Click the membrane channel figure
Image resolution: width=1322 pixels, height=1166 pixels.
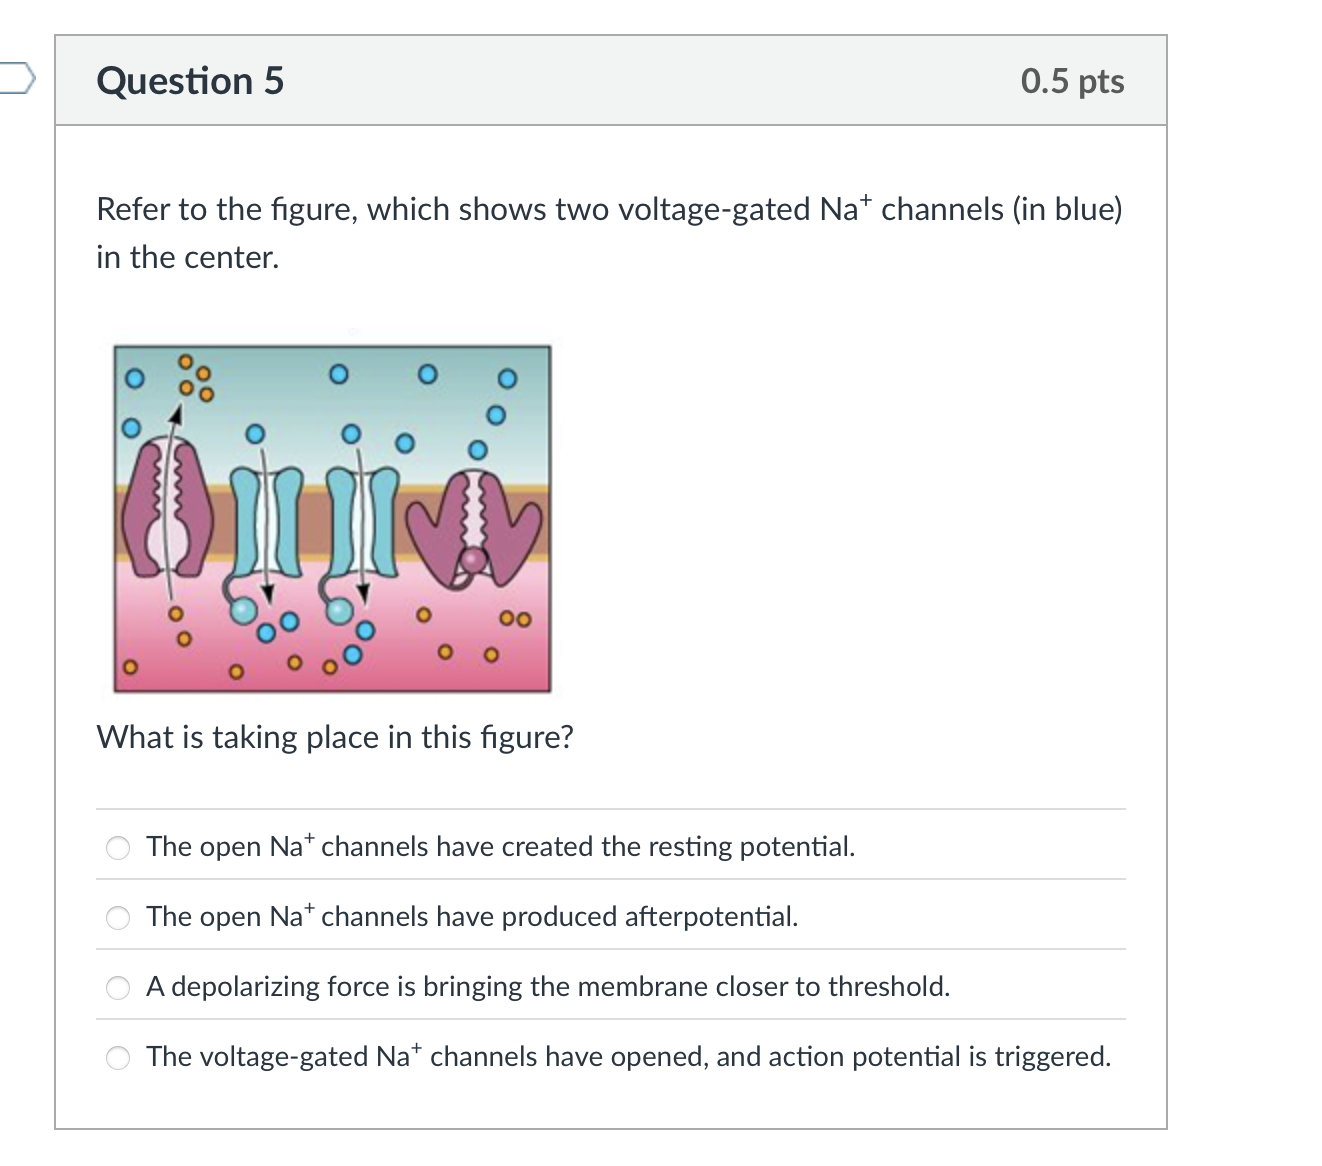pos(333,516)
